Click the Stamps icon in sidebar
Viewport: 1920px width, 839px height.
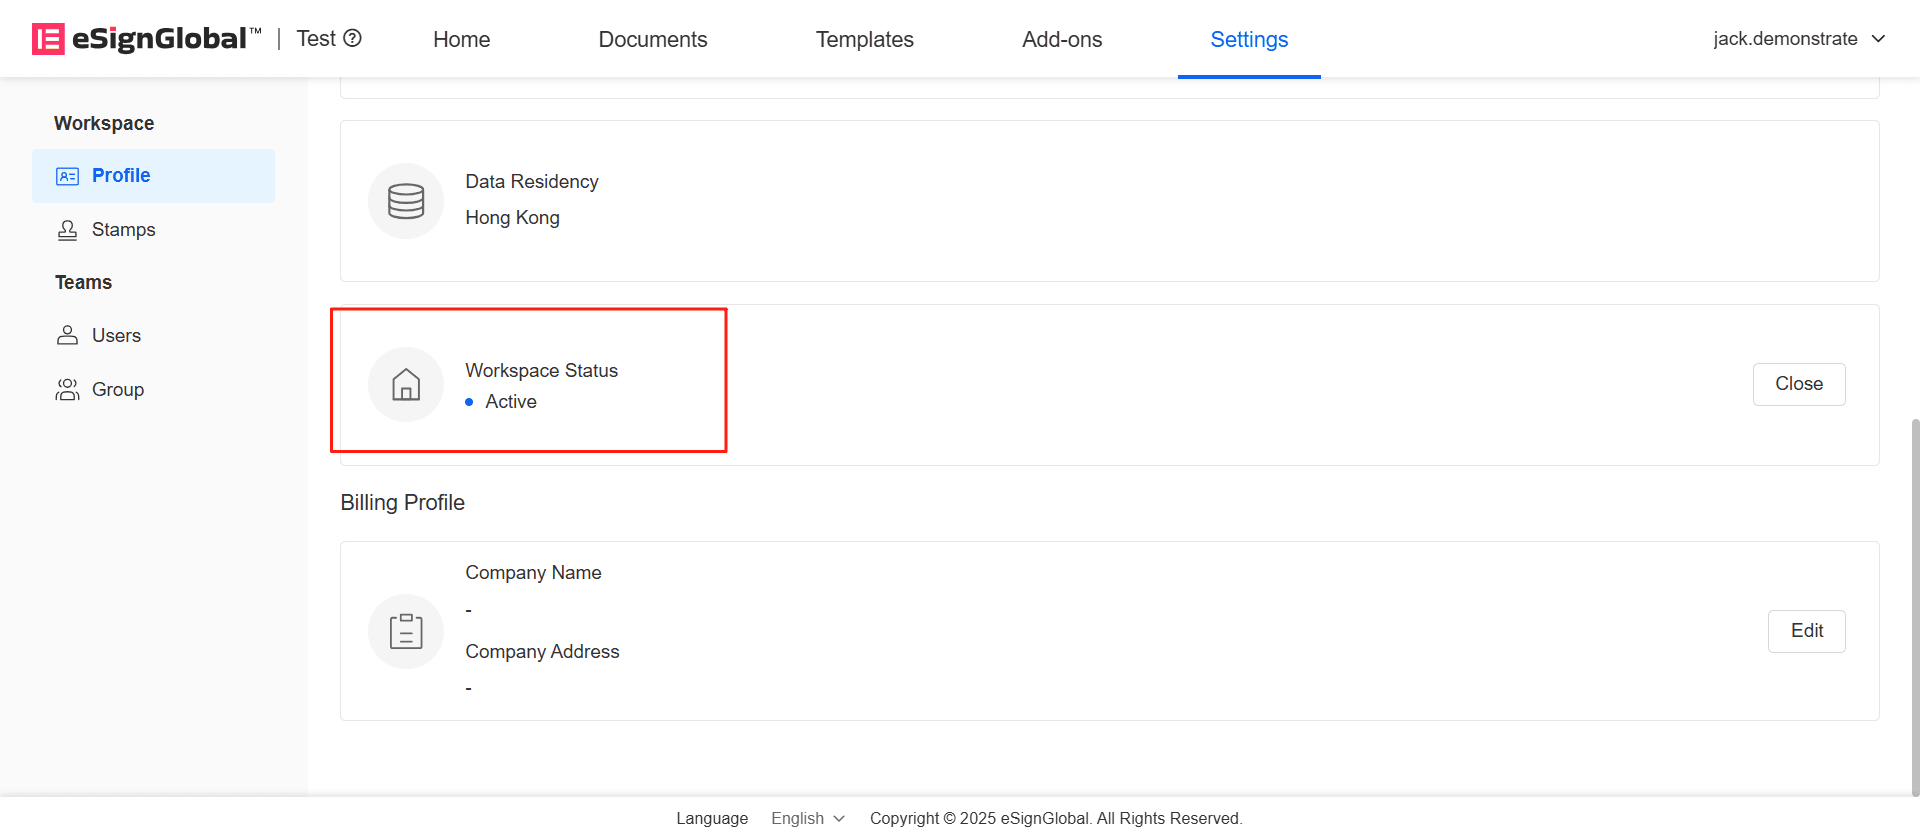[x=67, y=230]
